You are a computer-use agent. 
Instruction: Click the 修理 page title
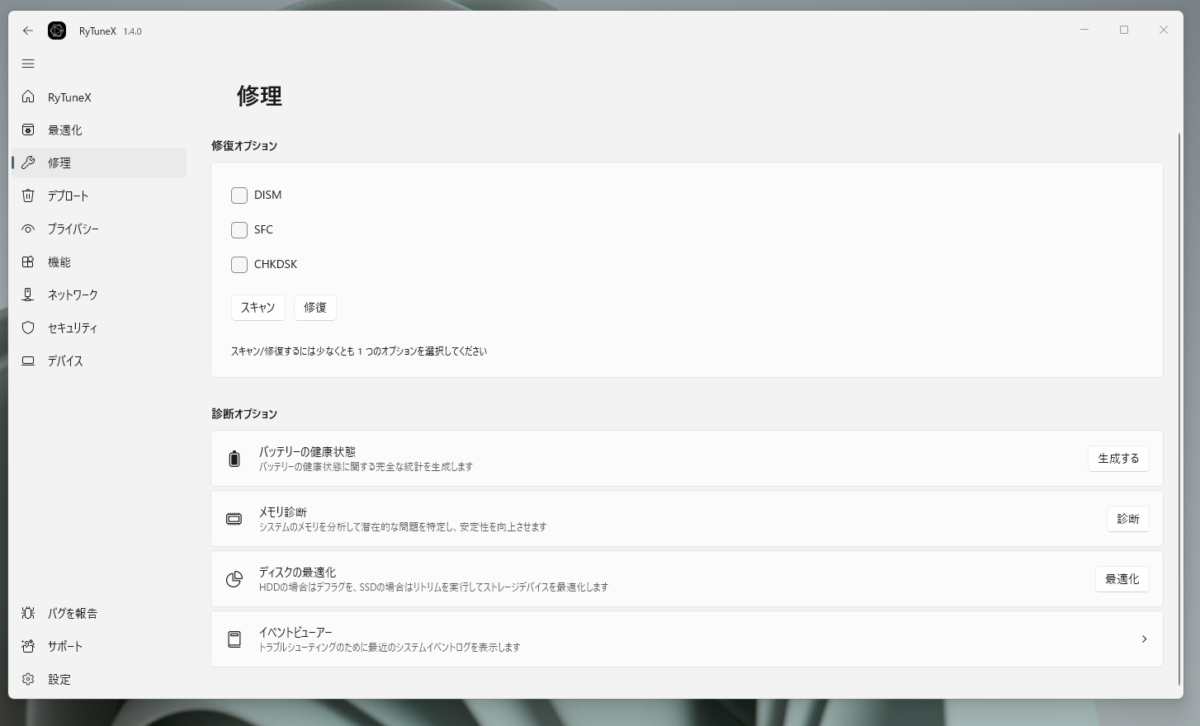(260, 96)
